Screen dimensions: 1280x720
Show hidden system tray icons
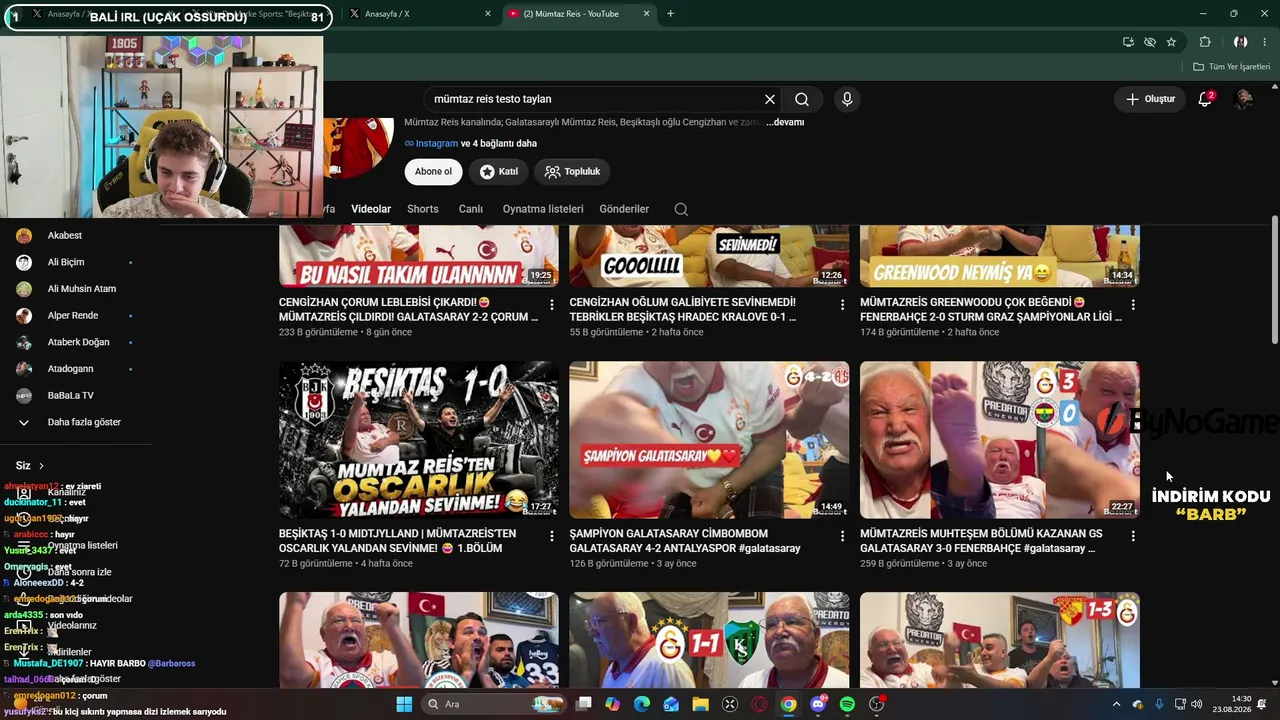(x=1116, y=704)
